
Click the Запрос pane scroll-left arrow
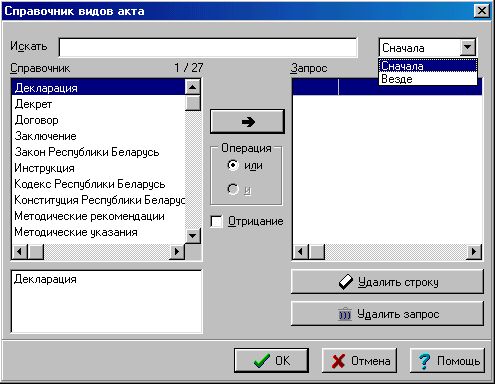click(301, 252)
